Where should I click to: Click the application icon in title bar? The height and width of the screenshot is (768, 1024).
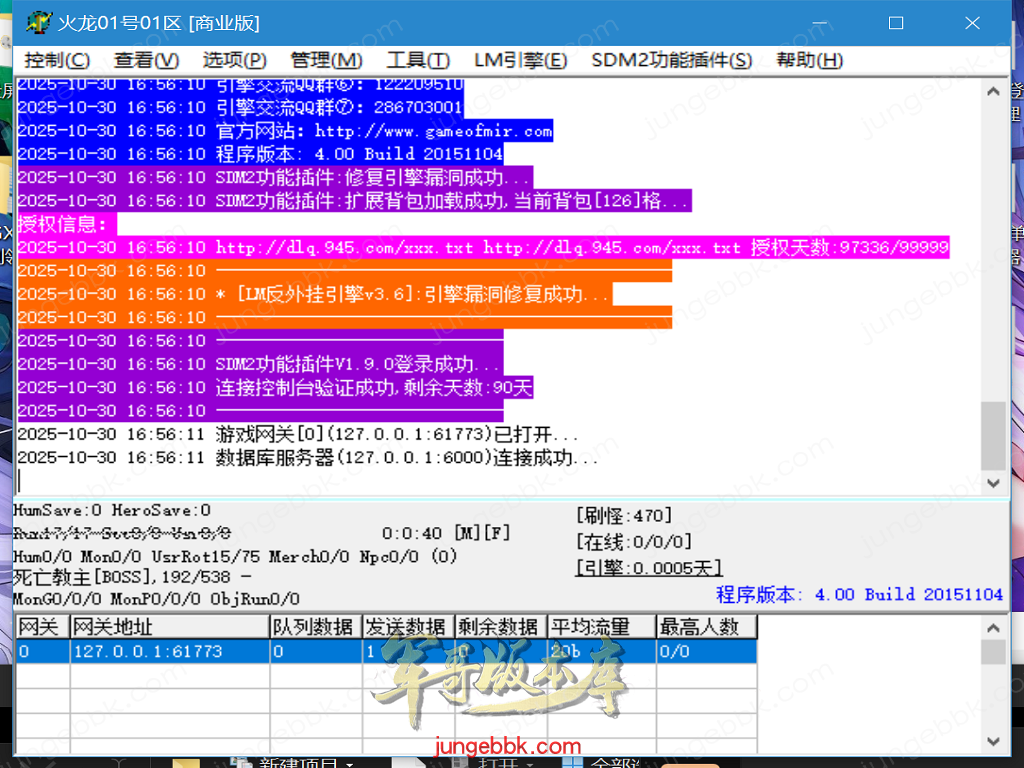click(x=38, y=22)
